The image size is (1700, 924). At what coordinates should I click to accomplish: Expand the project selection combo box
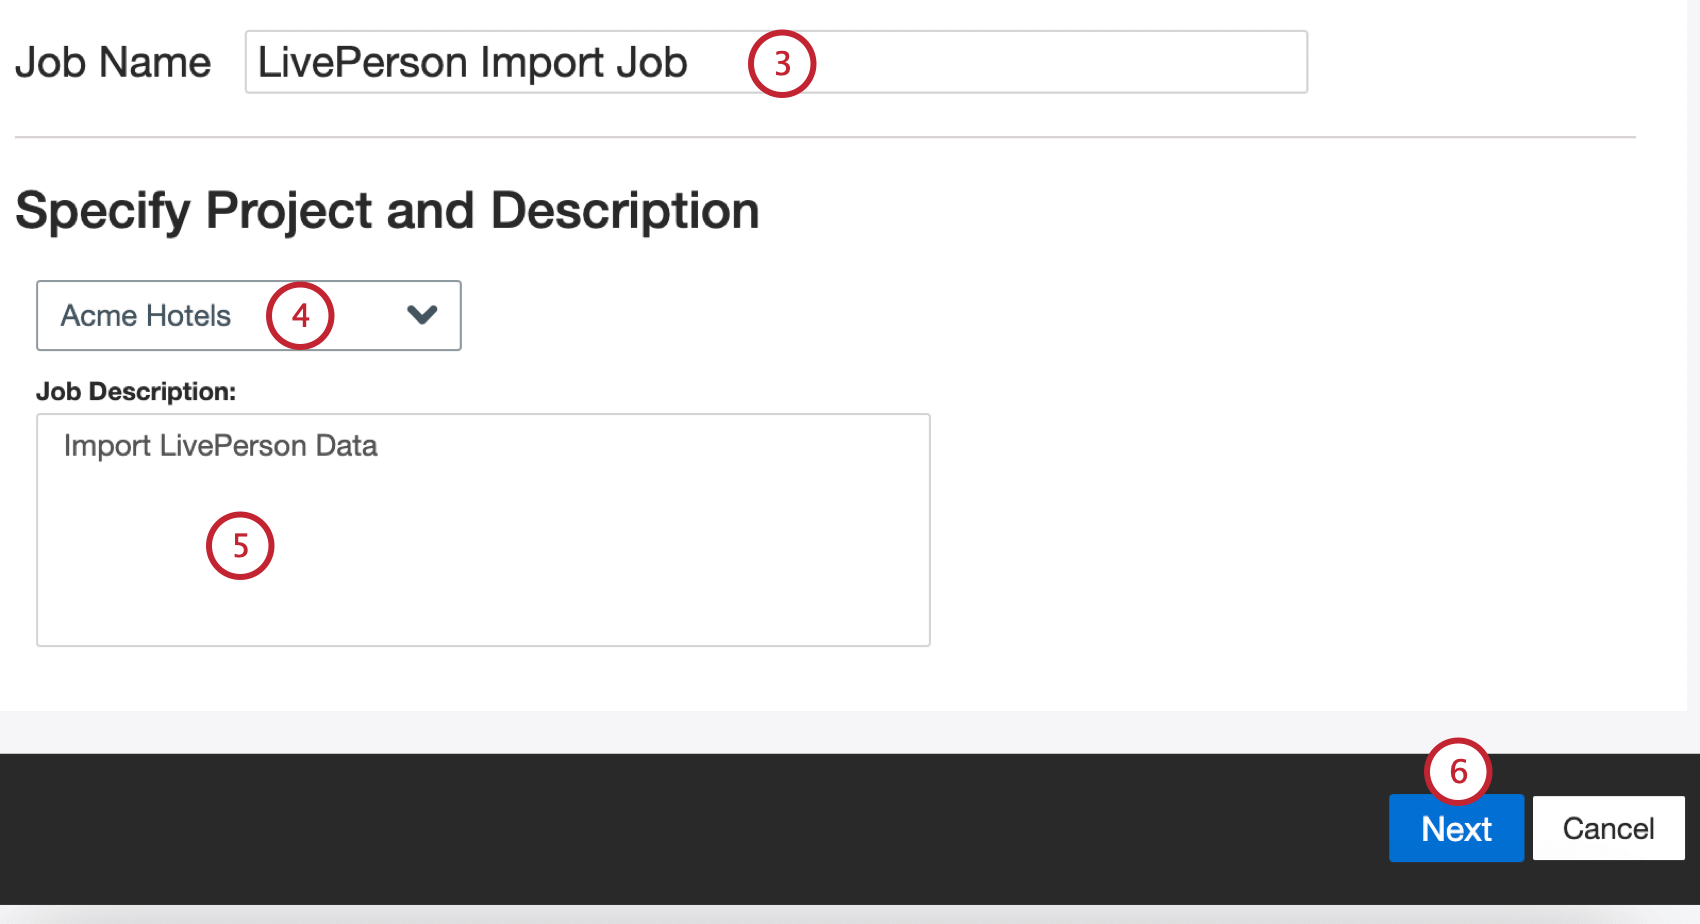click(248, 316)
